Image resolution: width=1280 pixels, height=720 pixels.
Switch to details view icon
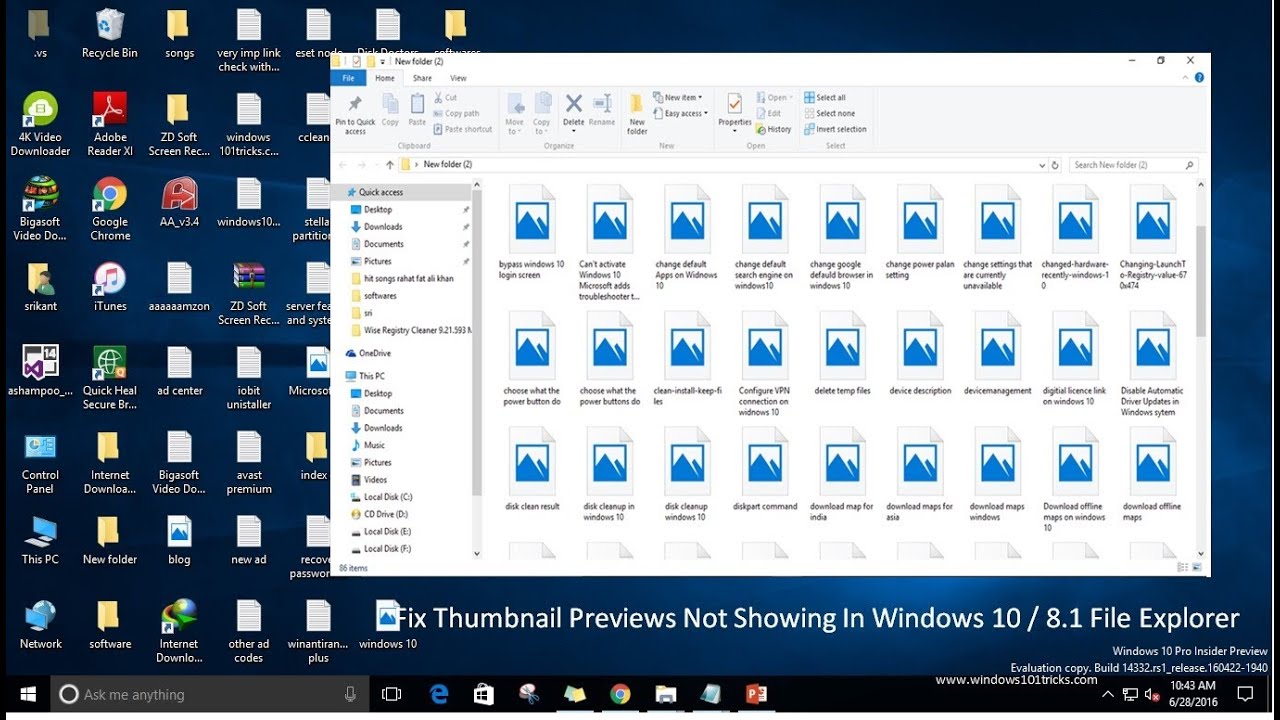coord(1184,567)
